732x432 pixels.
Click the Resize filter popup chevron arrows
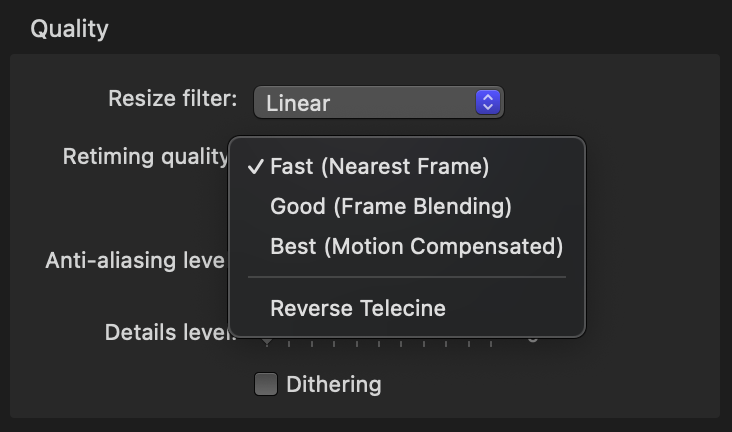tap(488, 101)
